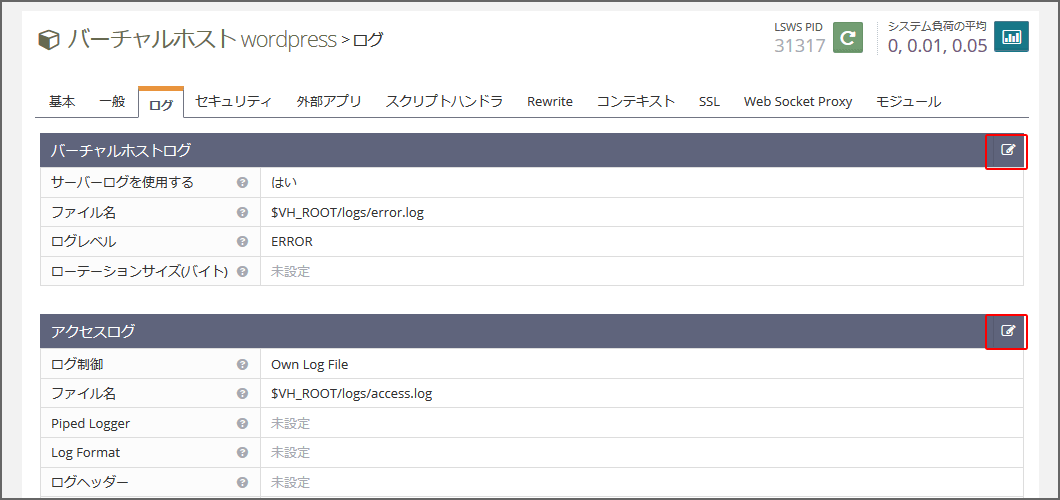Show help for Log Format
Image resolution: width=1060 pixels, height=500 pixels.
[241, 453]
